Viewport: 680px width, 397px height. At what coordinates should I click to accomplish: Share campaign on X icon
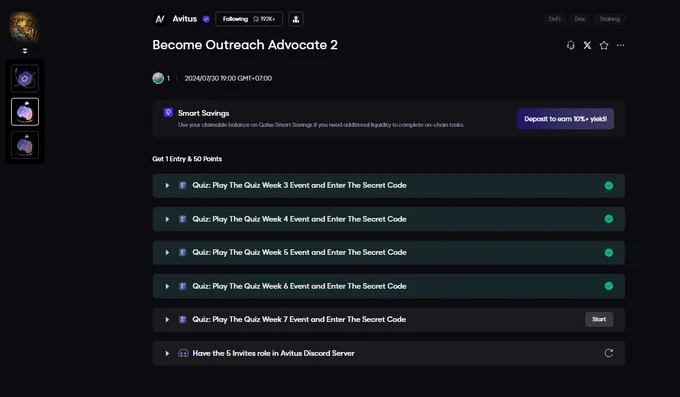tap(587, 45)
